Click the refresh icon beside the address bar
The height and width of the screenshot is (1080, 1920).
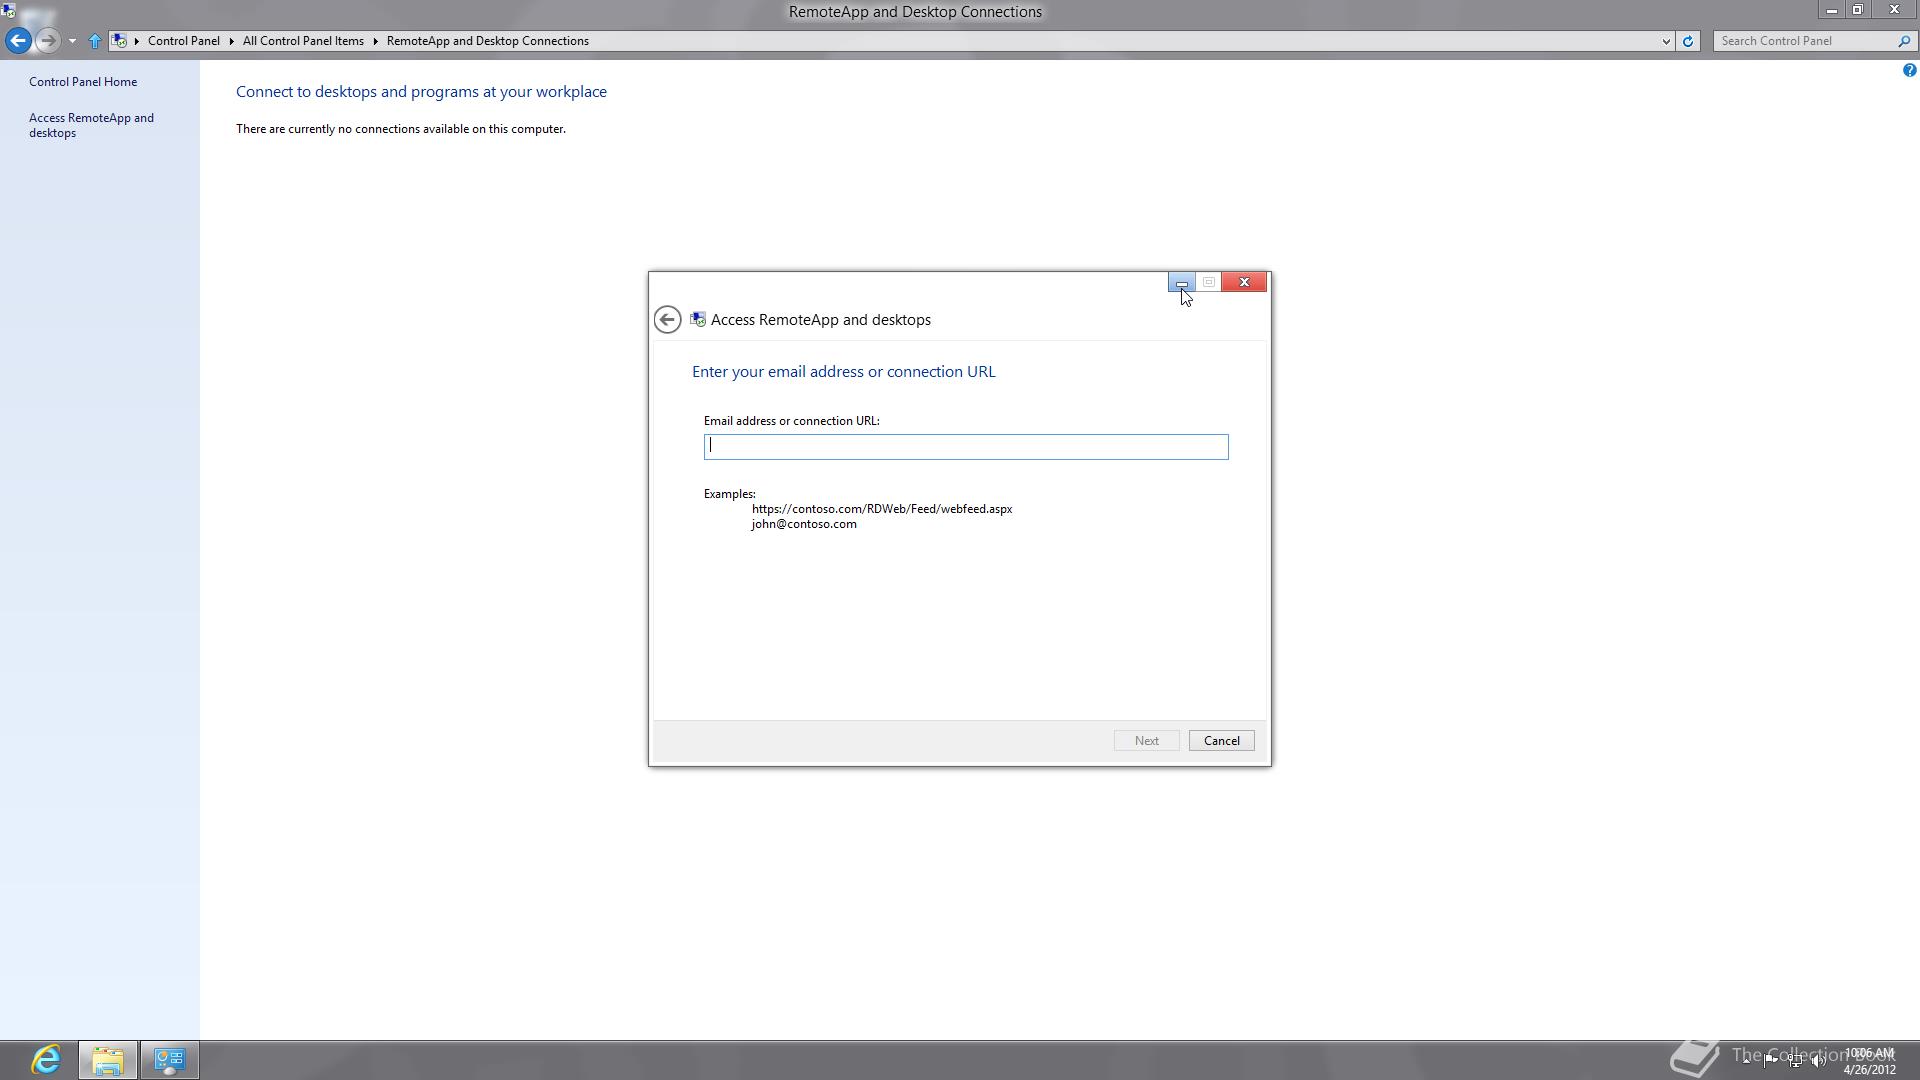[1688, 41]
